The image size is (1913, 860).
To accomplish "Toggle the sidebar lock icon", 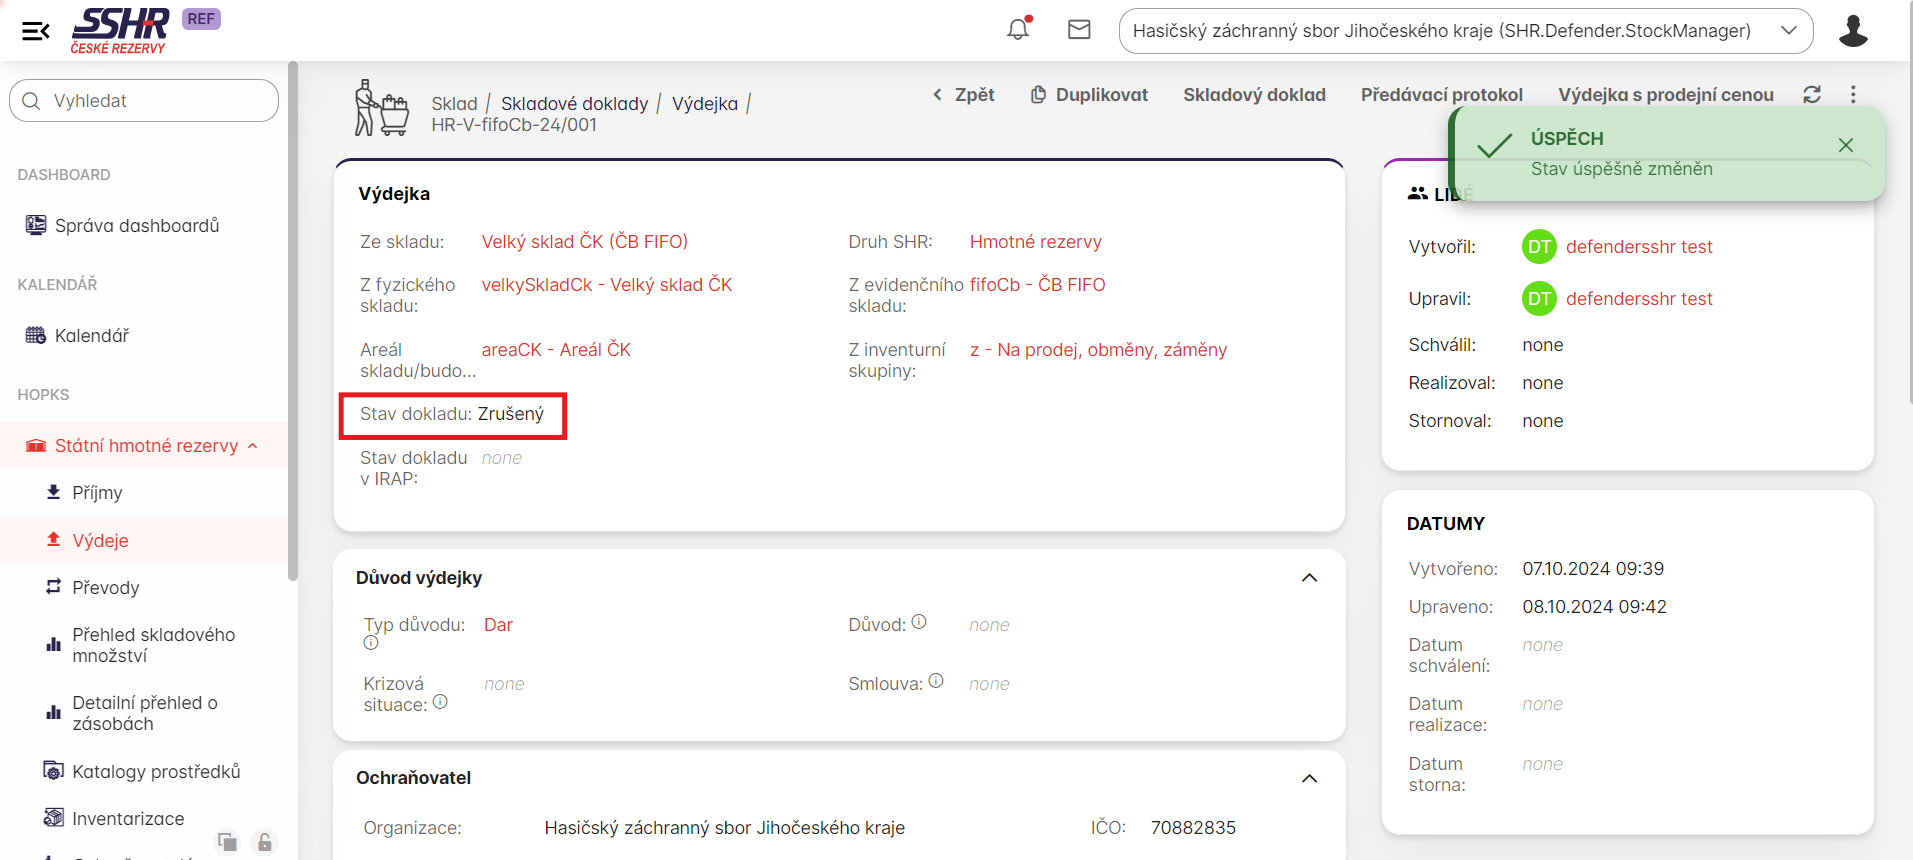I will (264, 842).
